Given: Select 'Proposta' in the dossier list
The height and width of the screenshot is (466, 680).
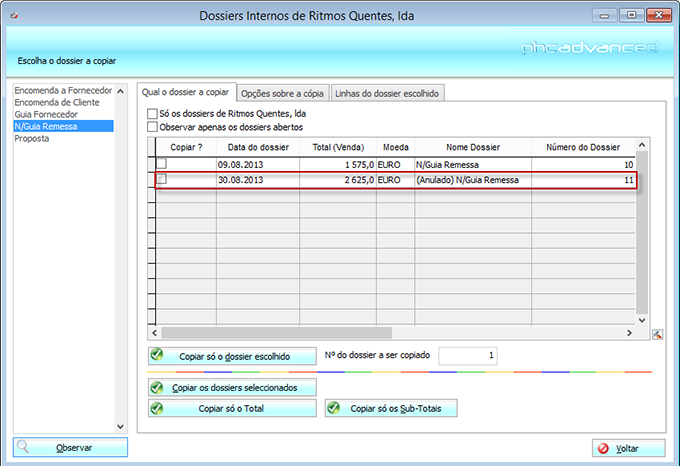Looking at the screenshot, I should pyautogui.click(x=63, y=138).
